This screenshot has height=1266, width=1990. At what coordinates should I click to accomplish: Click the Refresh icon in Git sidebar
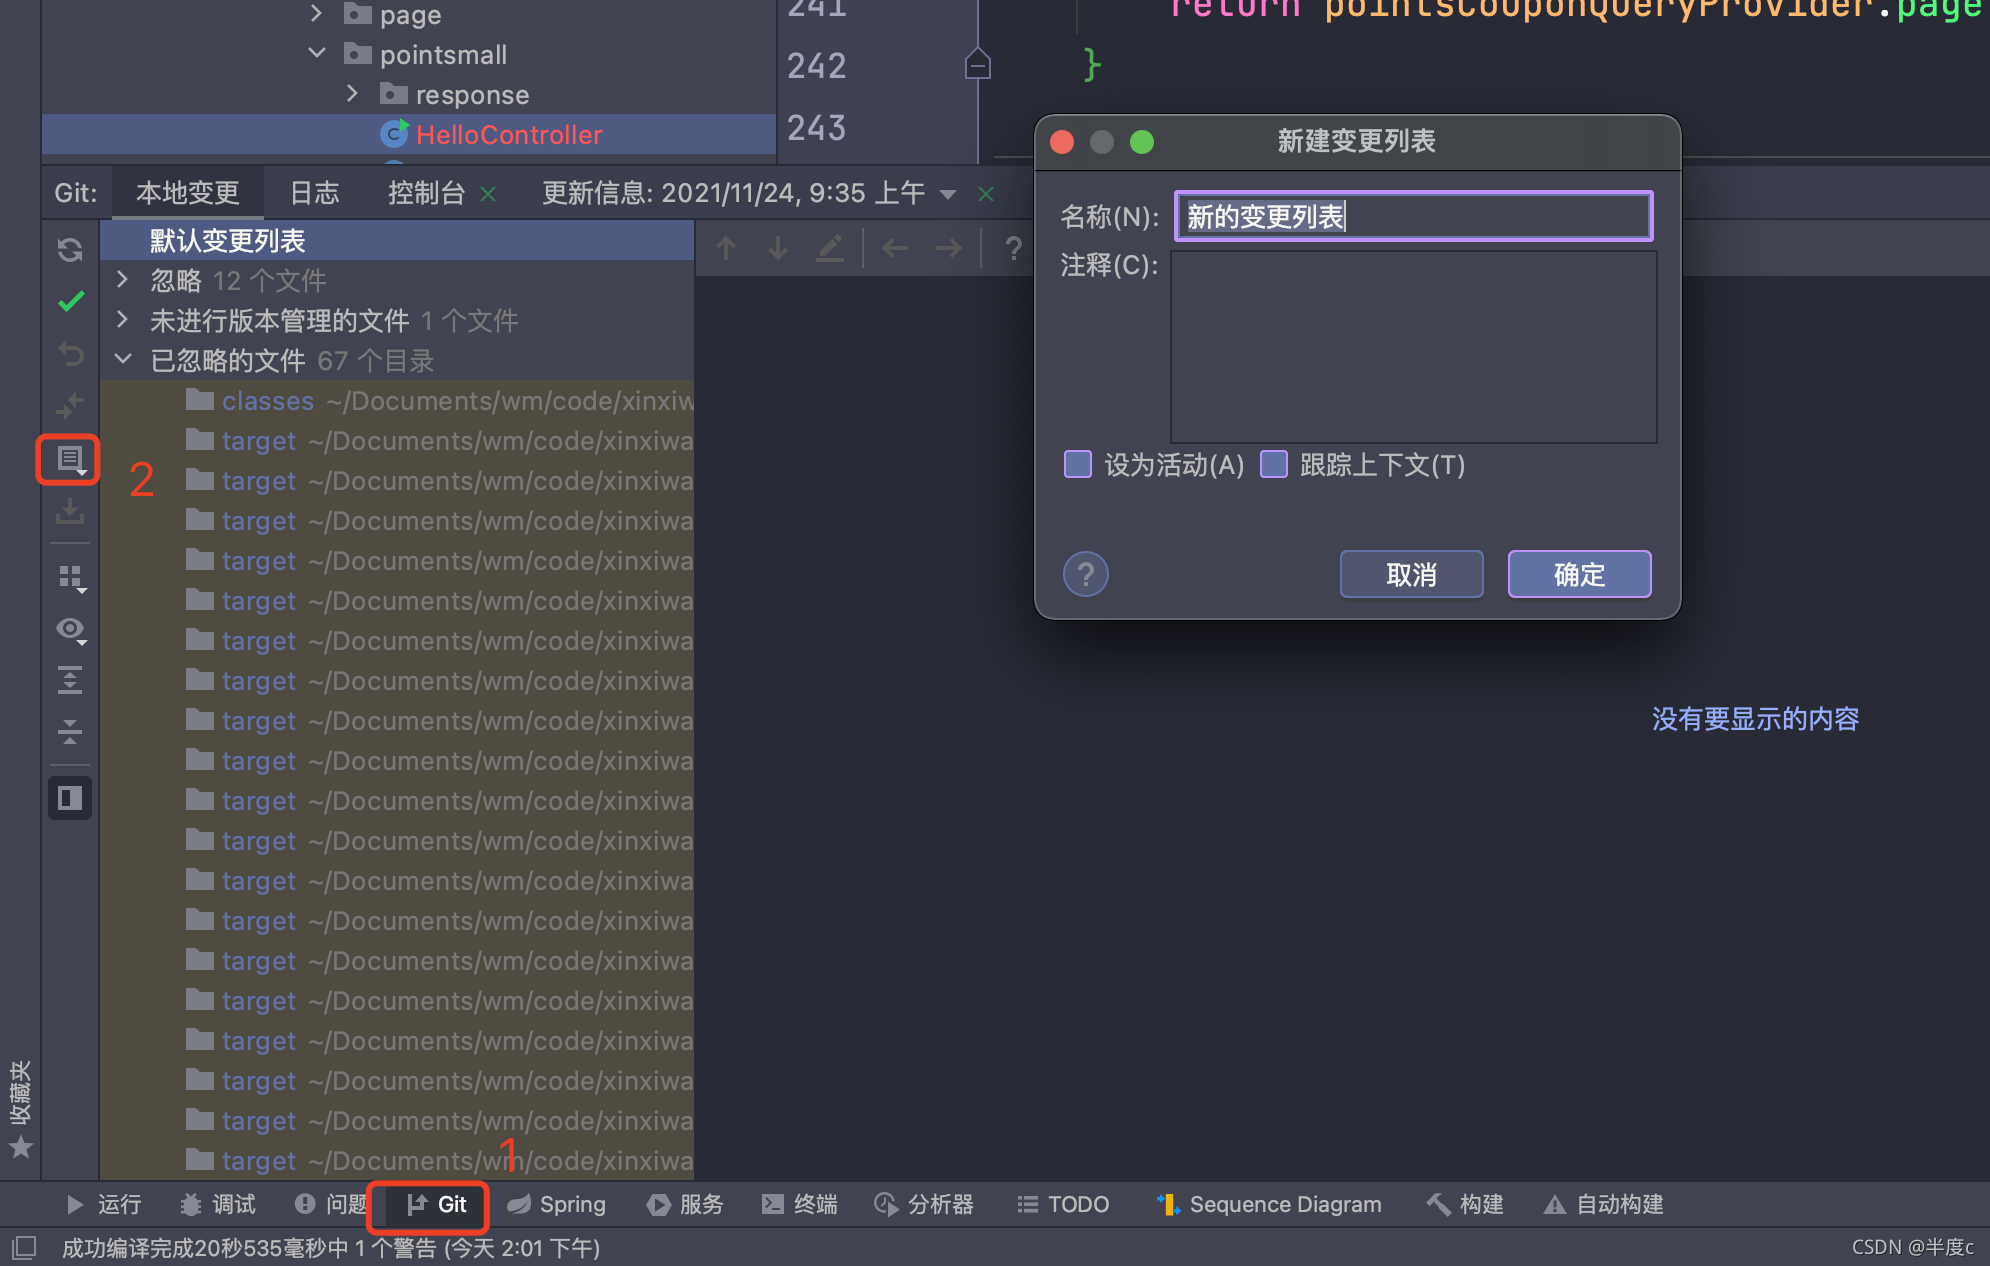click(x=70, y=249)
